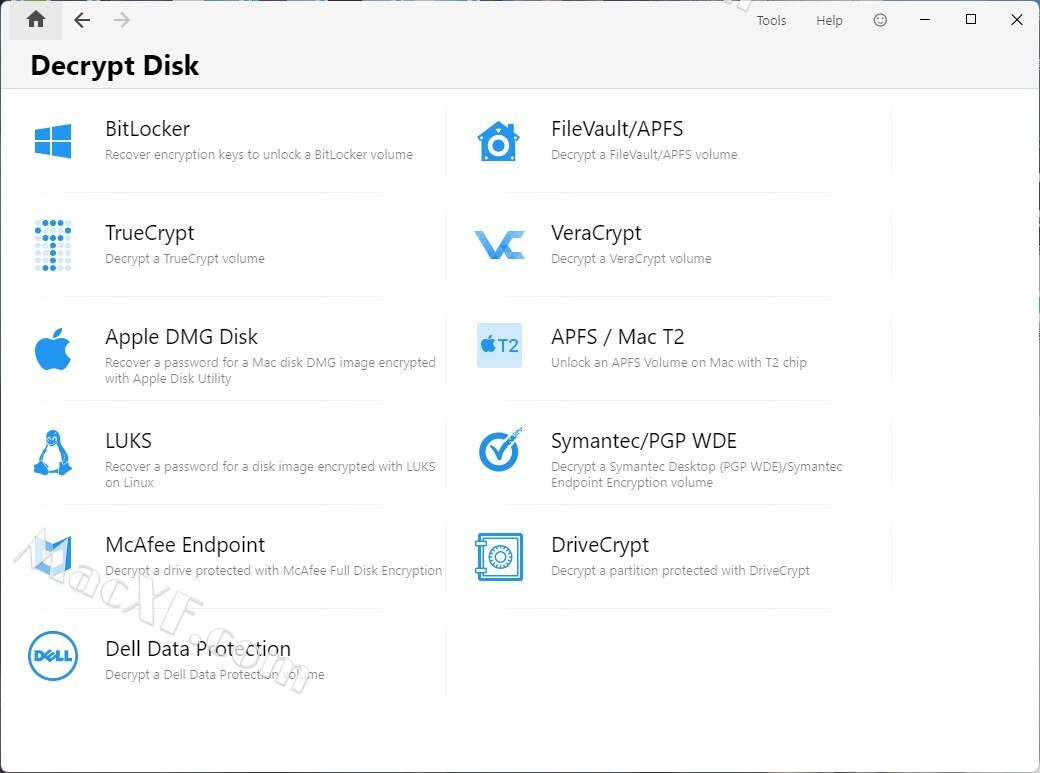Select the TrueCrypt title

point(150,233)
